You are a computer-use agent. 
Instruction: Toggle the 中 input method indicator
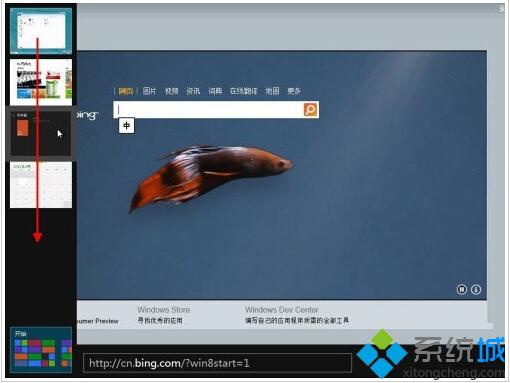pyautogui.click(x=127, y=126)
